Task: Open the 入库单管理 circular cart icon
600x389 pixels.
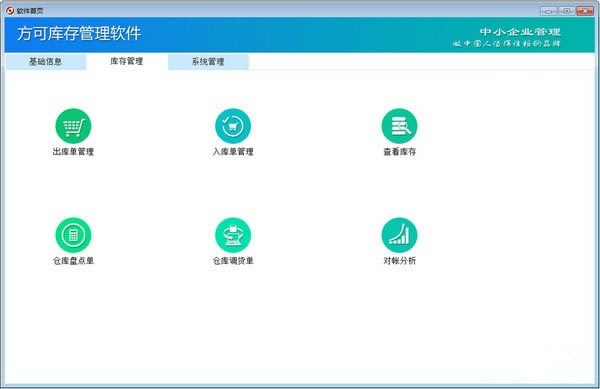Action: point(233,126)
